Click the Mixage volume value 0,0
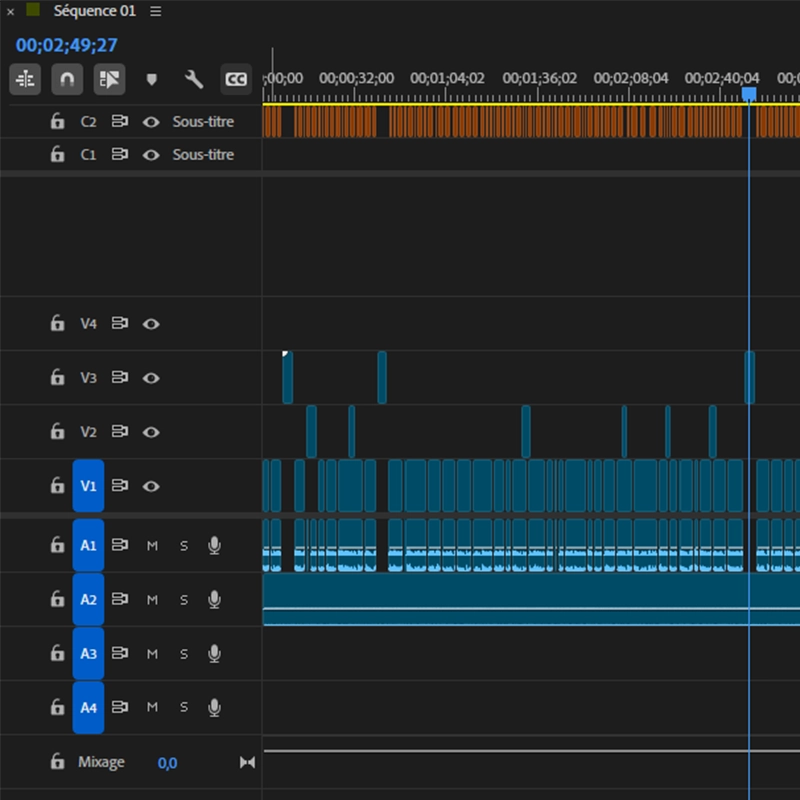Image resolution: width=800 pixels, height=800 pixels. (x=167, y=763)
